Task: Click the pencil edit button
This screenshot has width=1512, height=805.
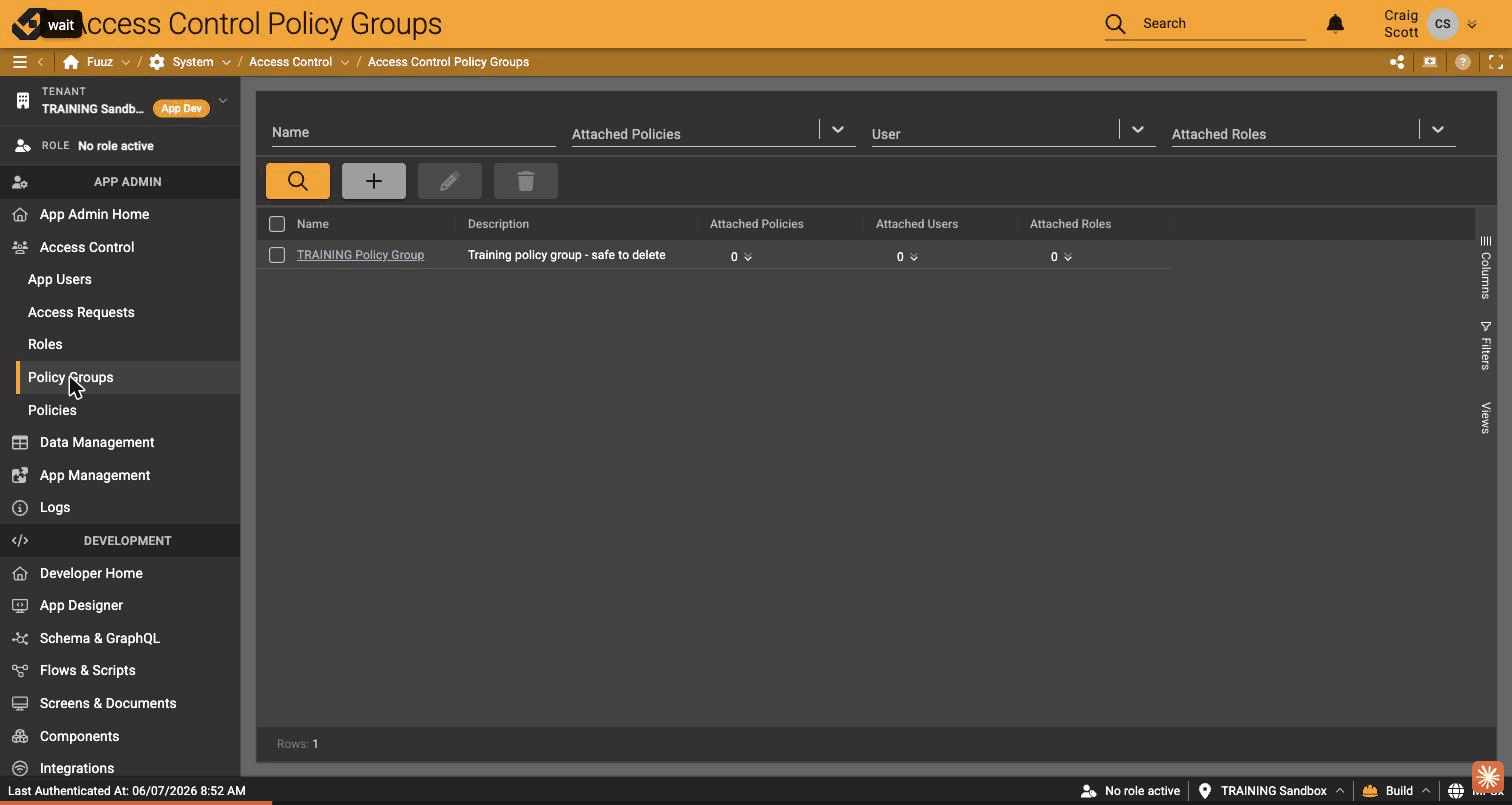Action: point(450,181)
